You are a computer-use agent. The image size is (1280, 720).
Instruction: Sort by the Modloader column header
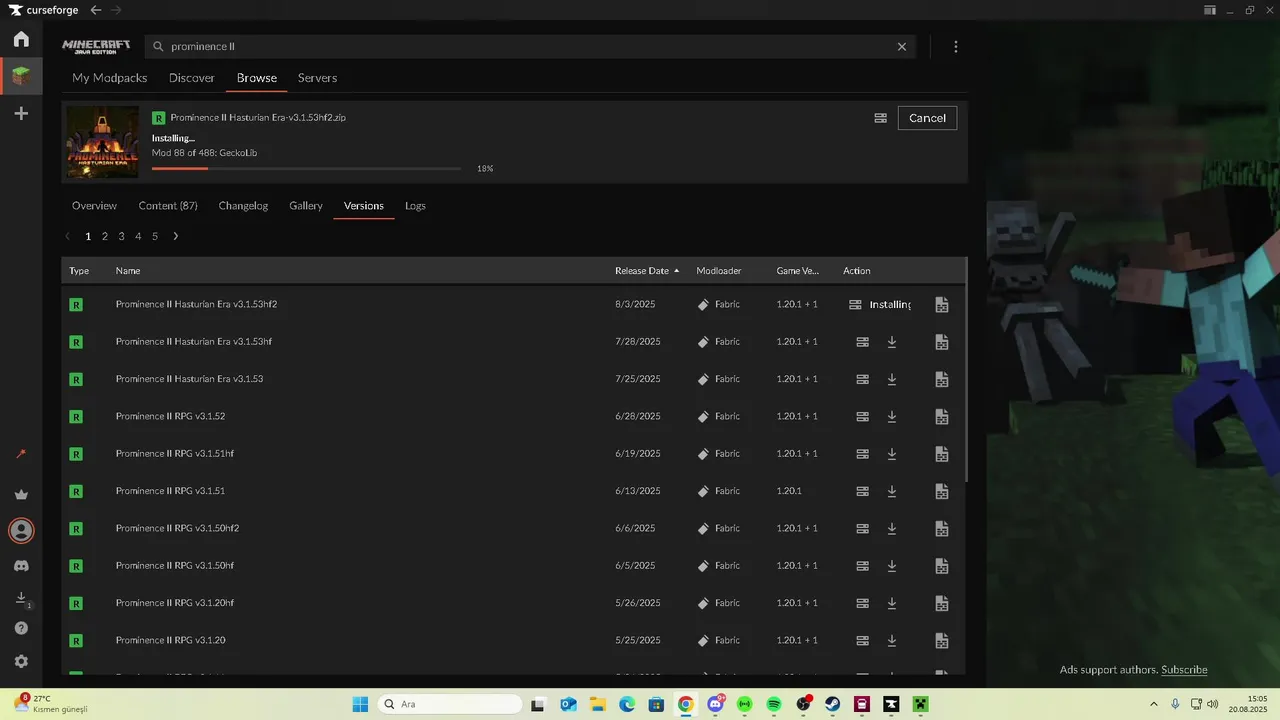click(x=719, y=271)
